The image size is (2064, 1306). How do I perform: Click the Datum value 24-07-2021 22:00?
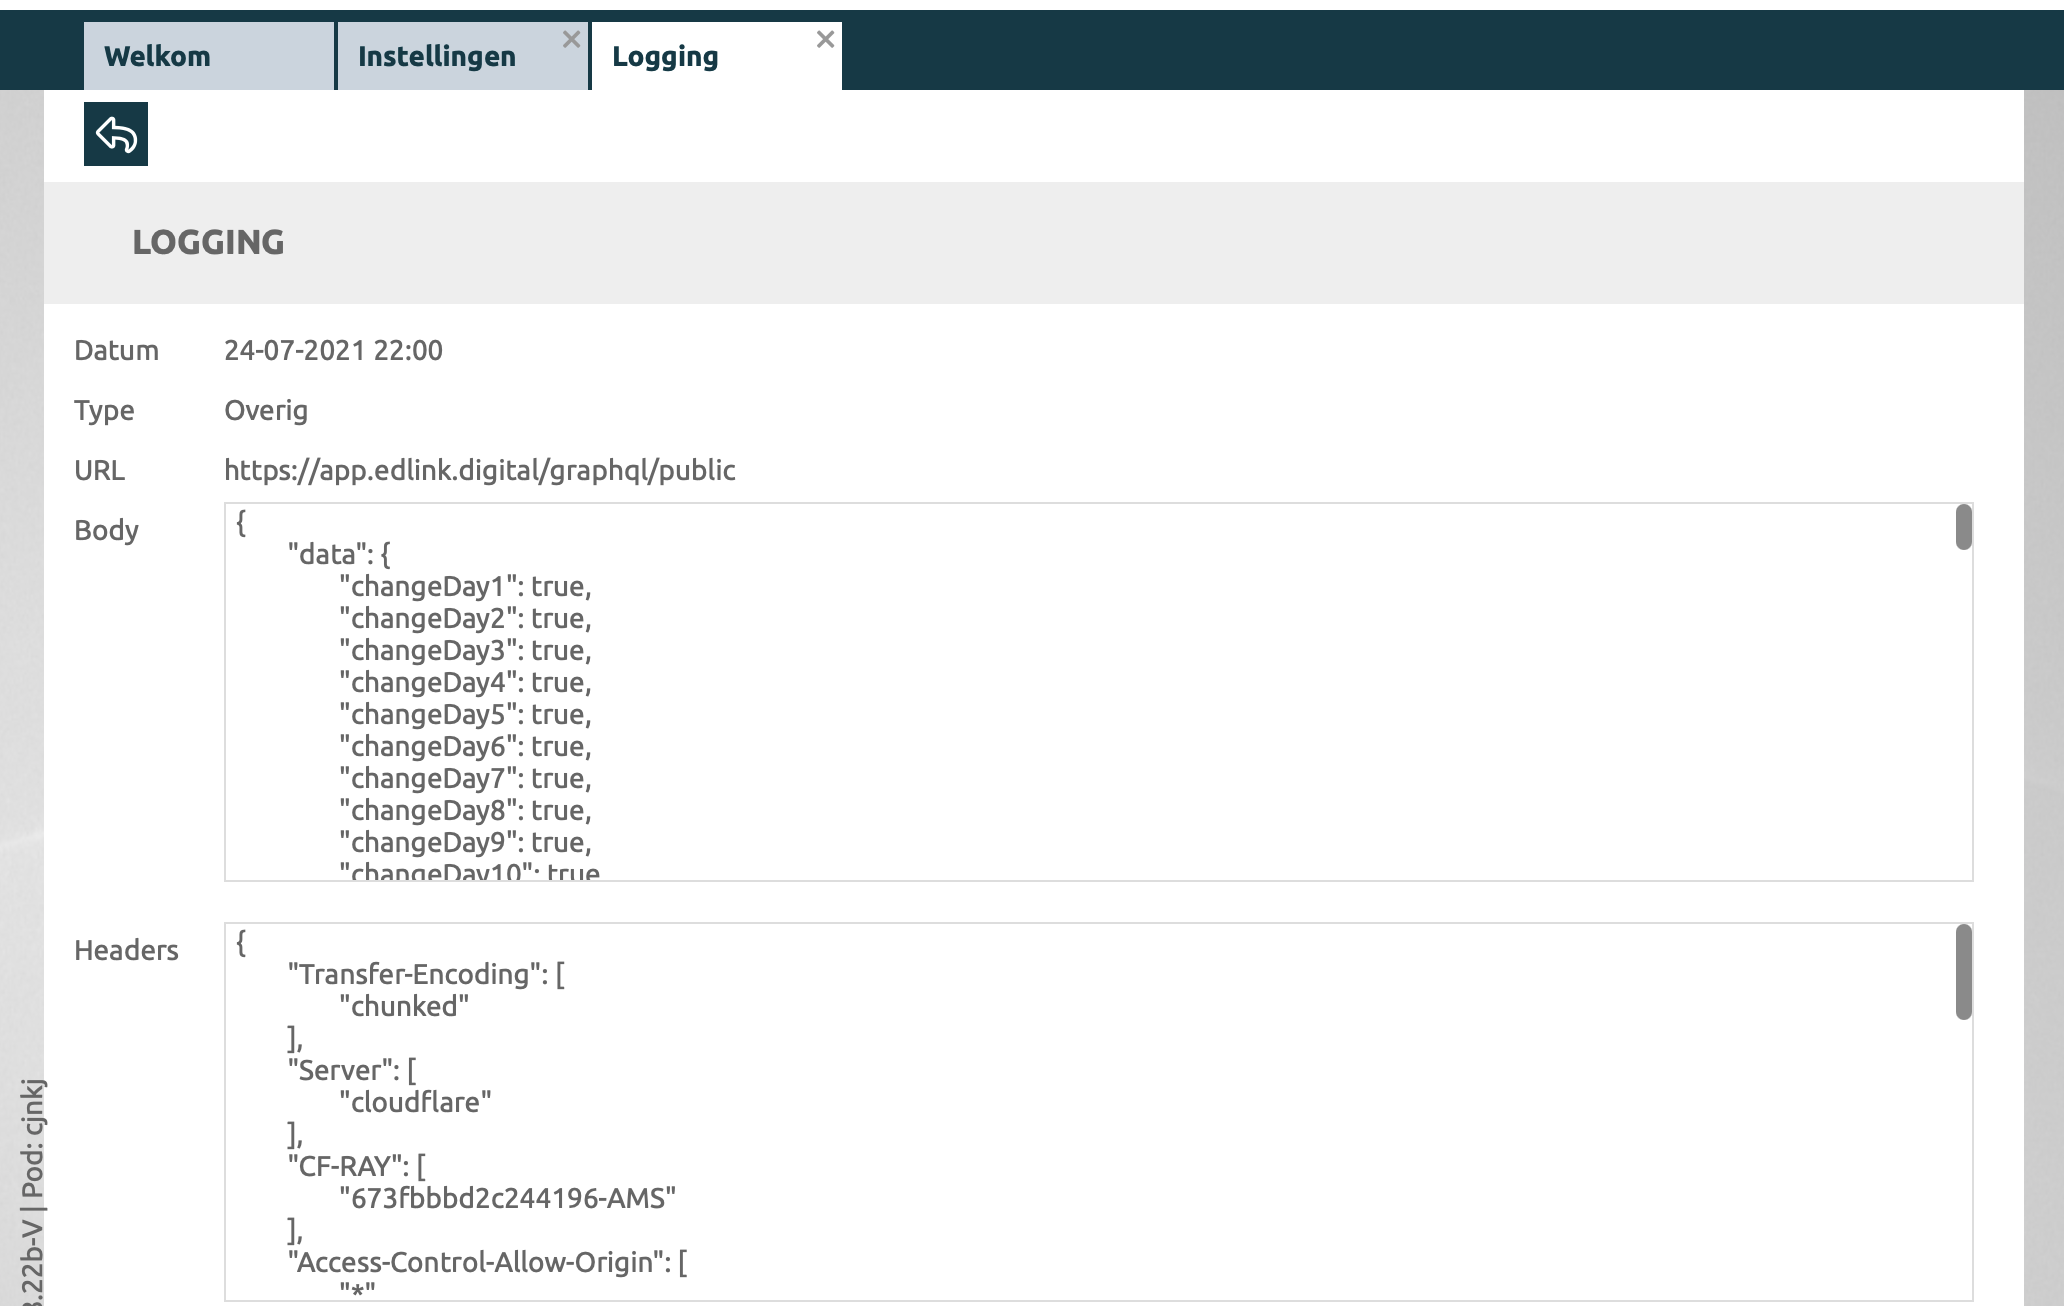click(333, 351)
